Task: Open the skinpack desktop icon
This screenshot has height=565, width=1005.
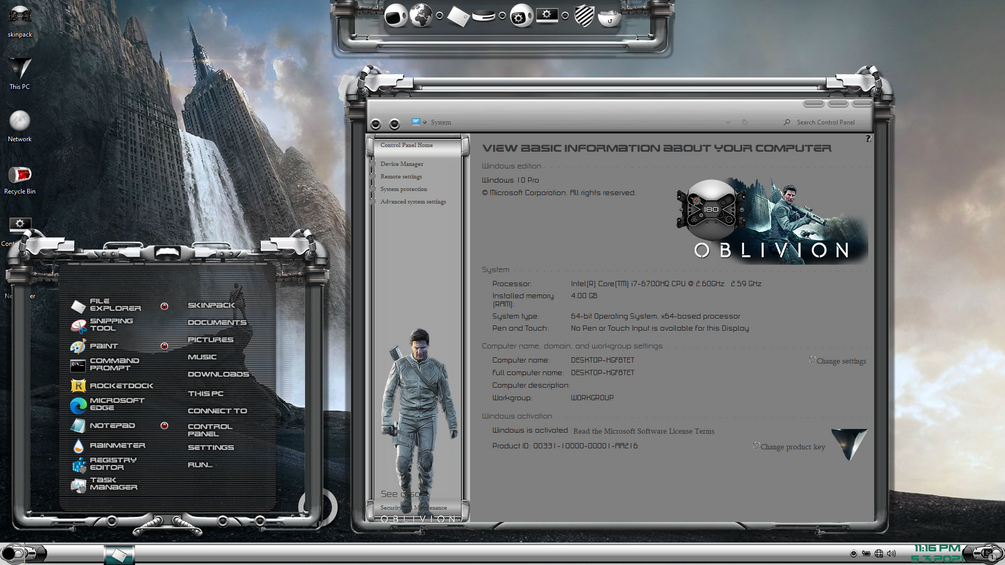Action: pos(19,20)
